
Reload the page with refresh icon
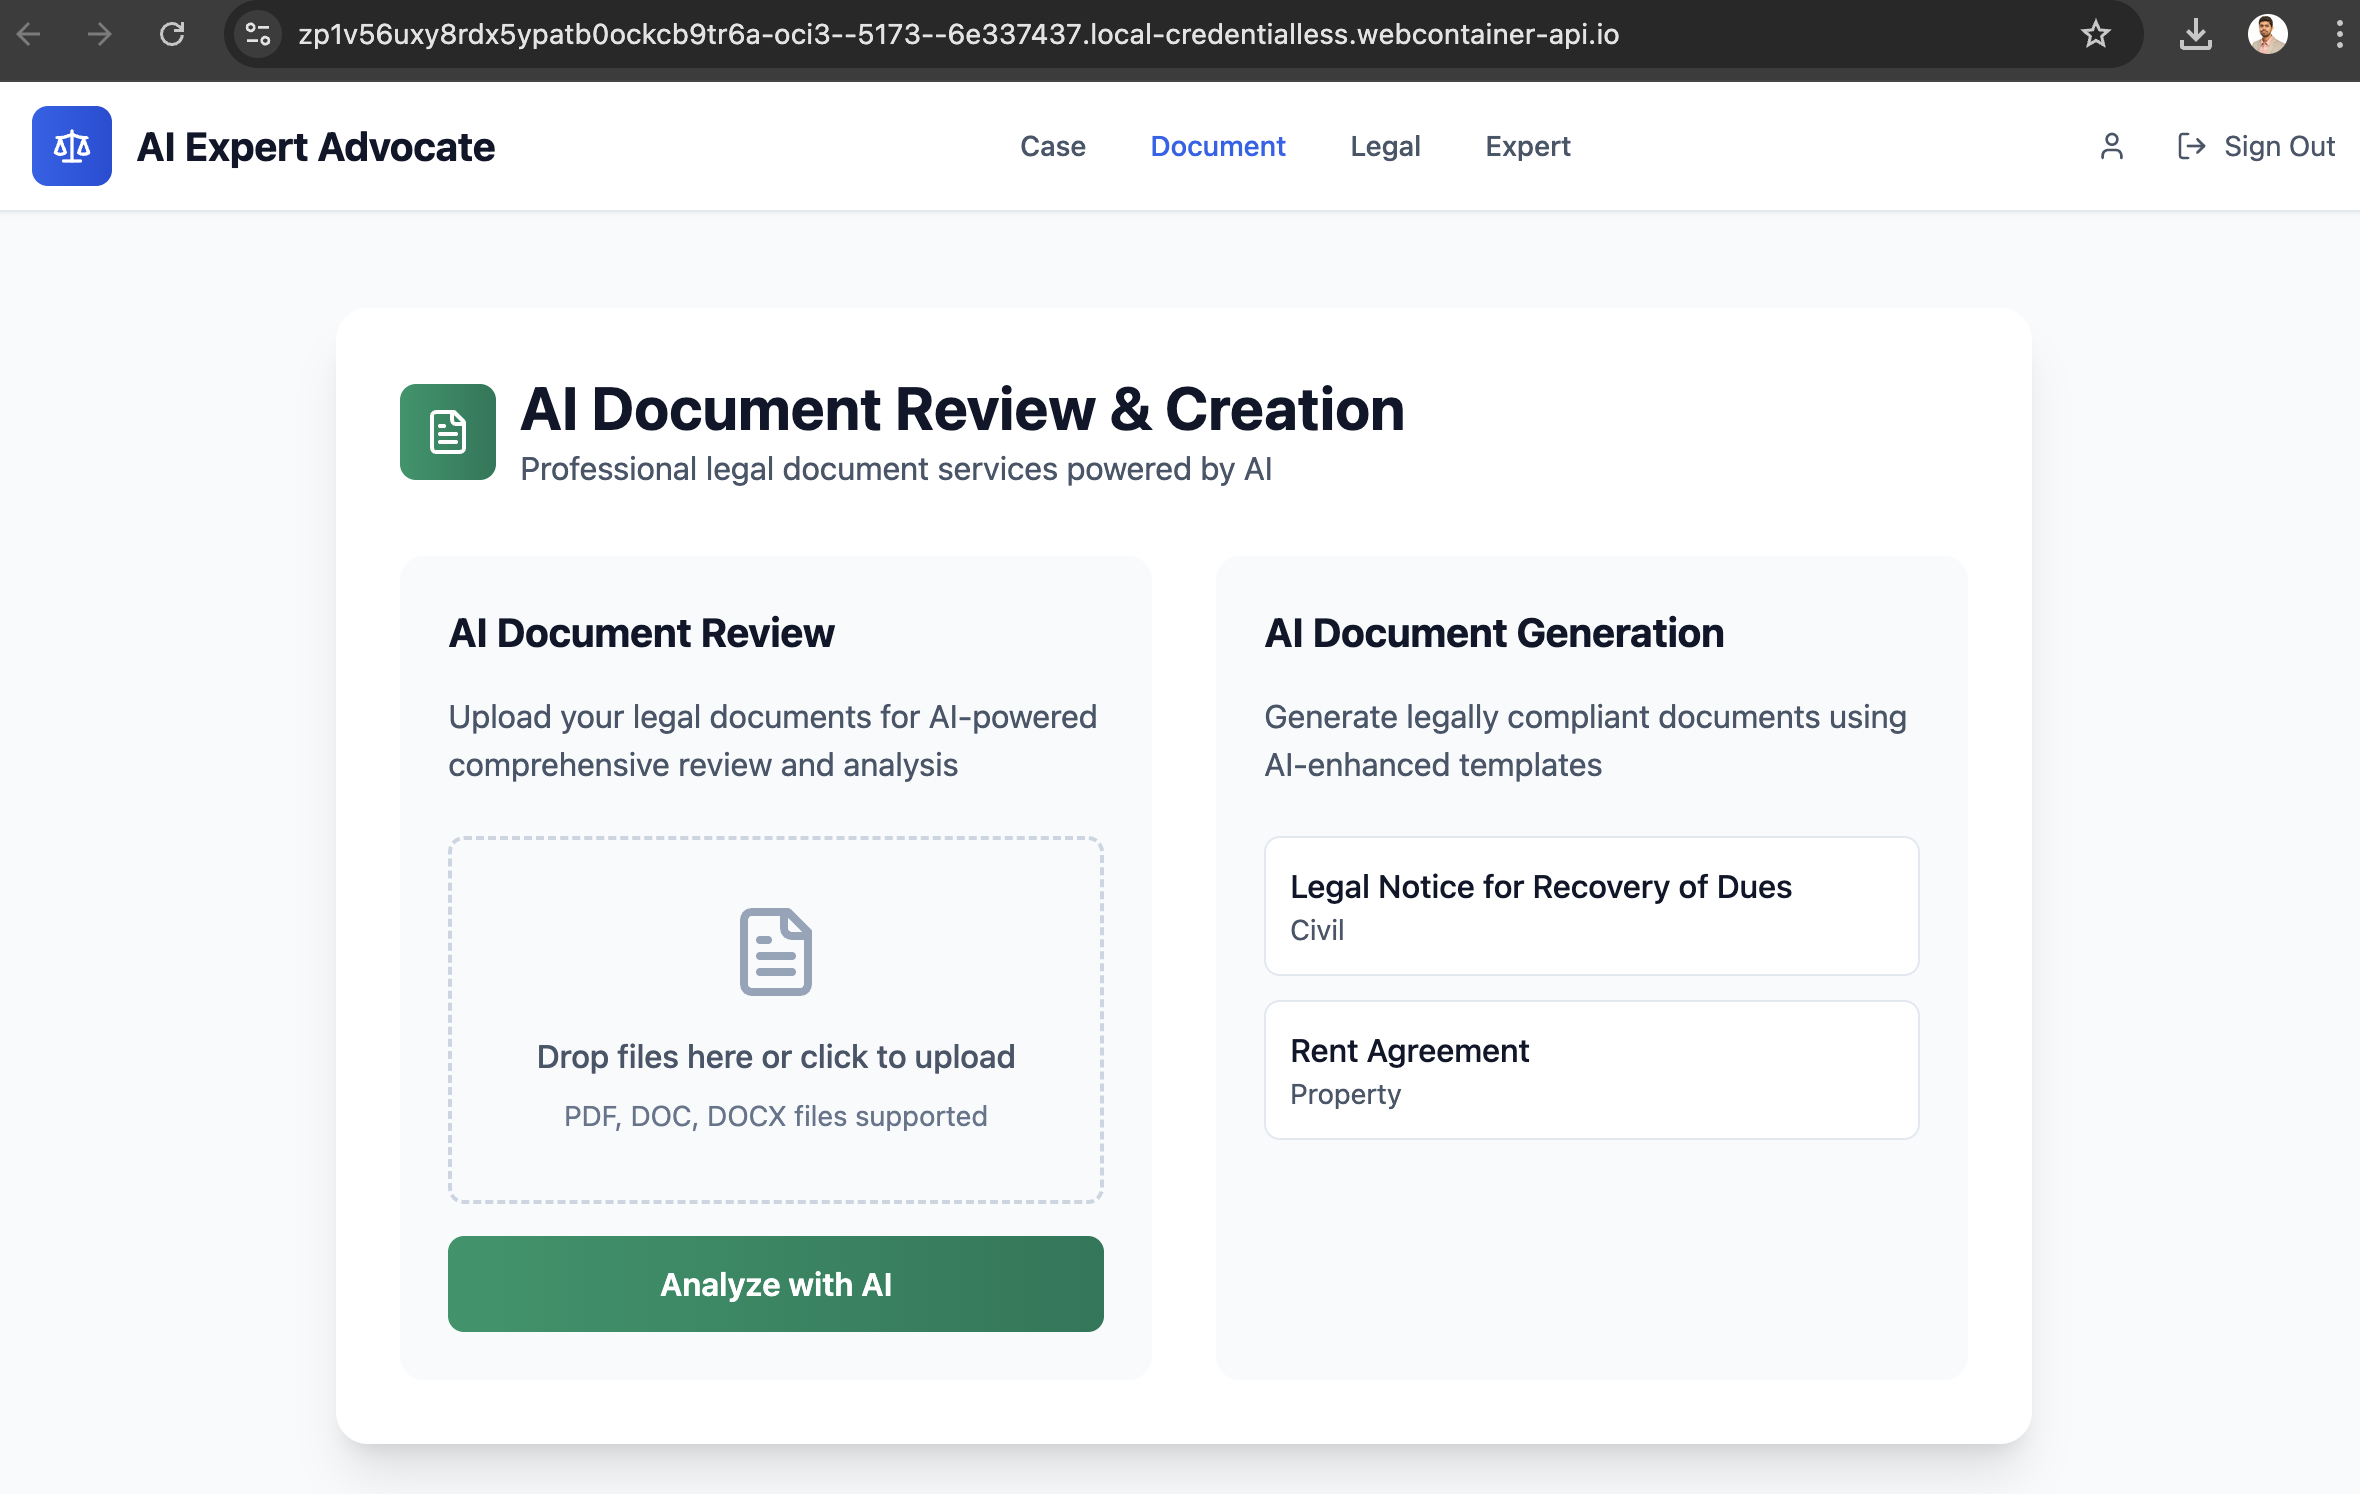click(172, 34)
